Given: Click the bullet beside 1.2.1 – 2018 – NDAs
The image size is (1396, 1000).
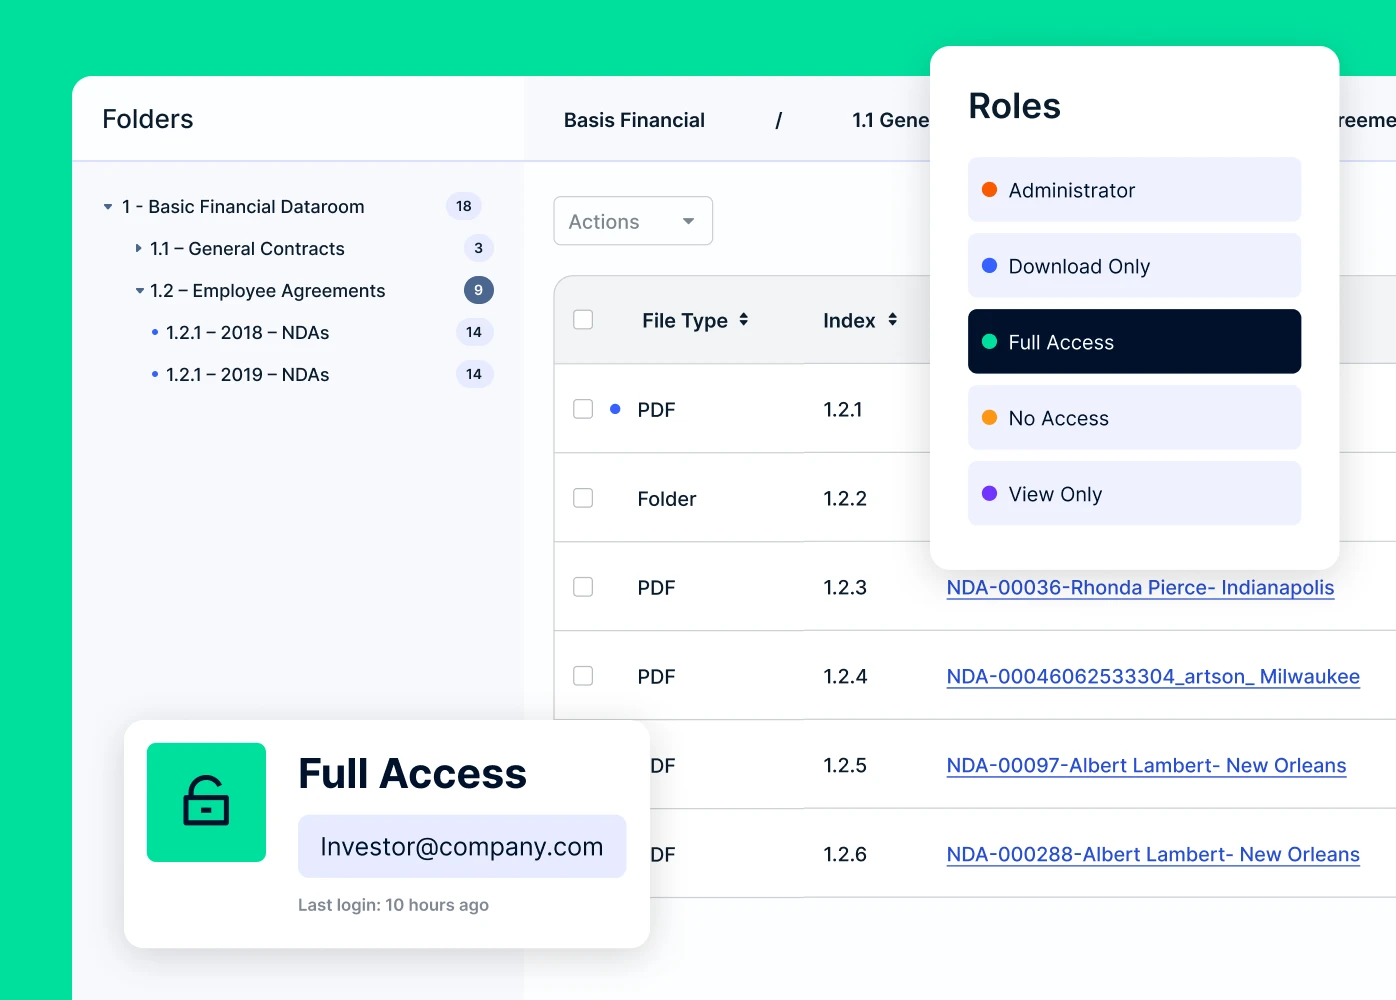Looking at the screenshot, I should pyautogui.click(x=155, y=332).
